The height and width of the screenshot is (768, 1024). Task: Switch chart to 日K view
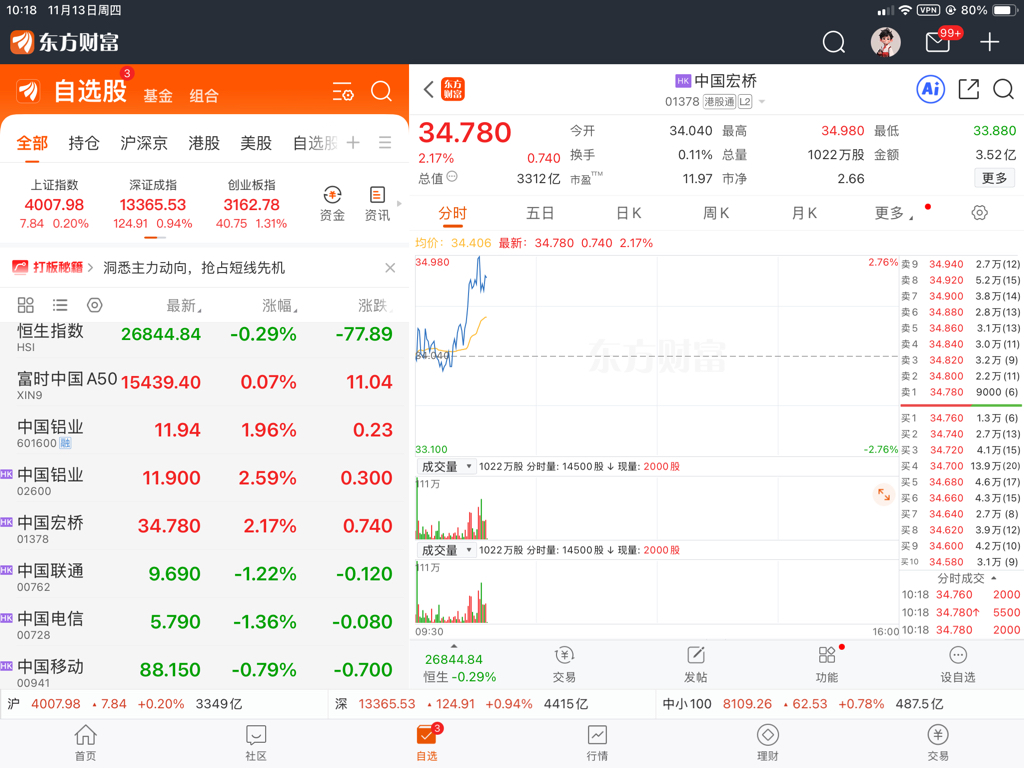click(x=628, y=213)
